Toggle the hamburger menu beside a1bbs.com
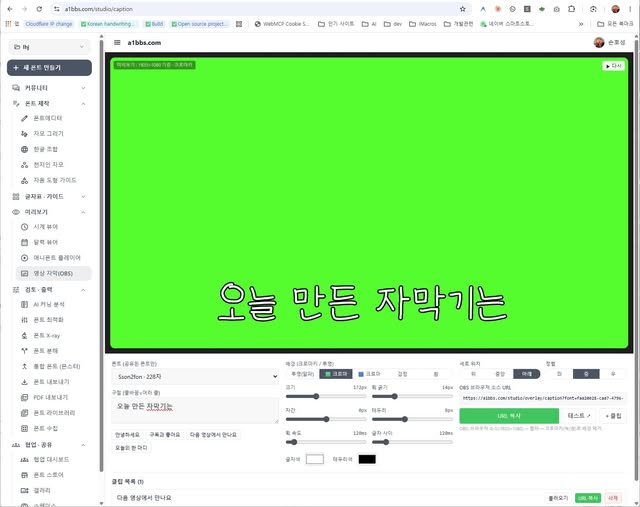 (117, 42)
